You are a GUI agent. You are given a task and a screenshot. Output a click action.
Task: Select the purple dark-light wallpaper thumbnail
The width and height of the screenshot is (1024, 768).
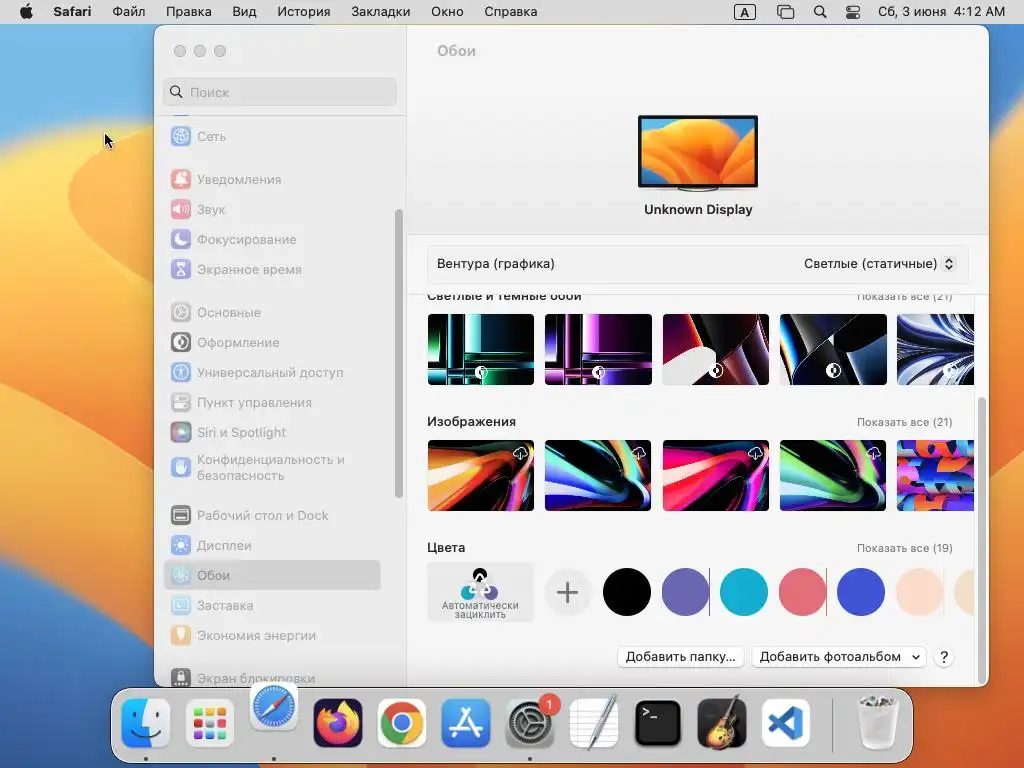(598, 349)
